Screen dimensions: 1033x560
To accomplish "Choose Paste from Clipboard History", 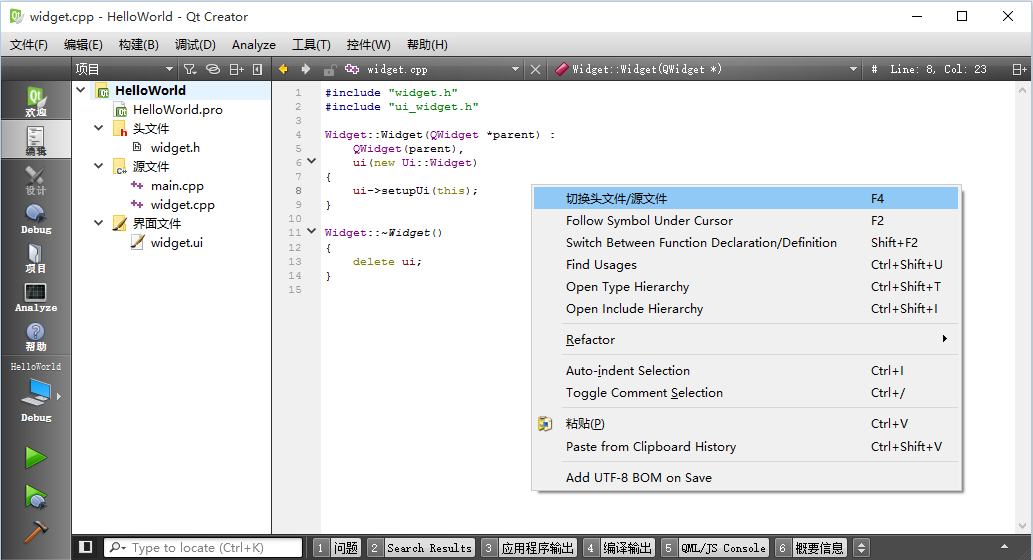I will tap(746, 447).
